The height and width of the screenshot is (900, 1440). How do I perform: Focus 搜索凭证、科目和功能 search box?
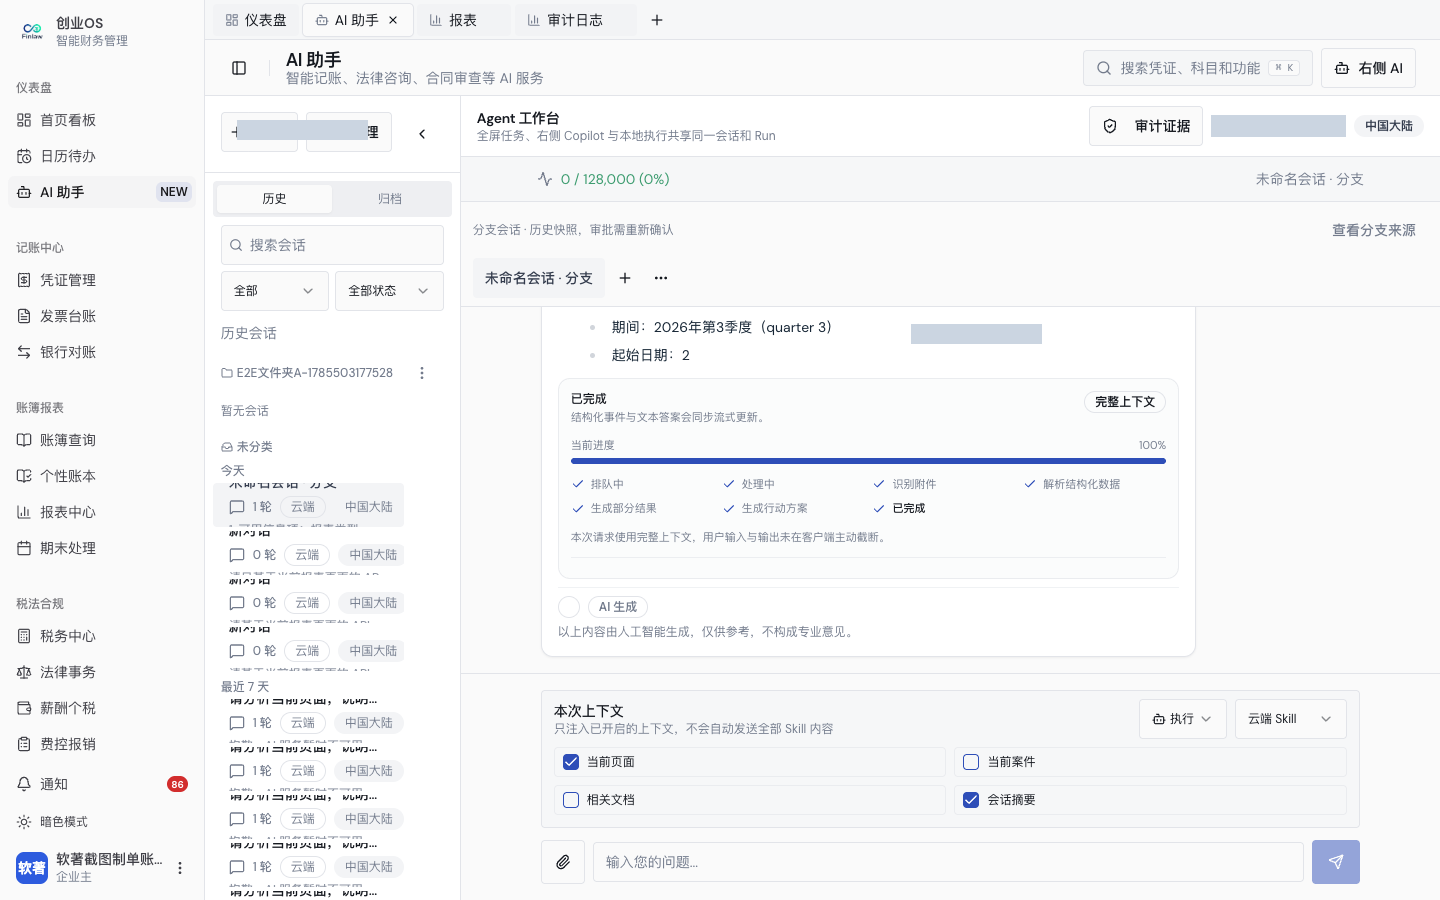(1198, 68)
